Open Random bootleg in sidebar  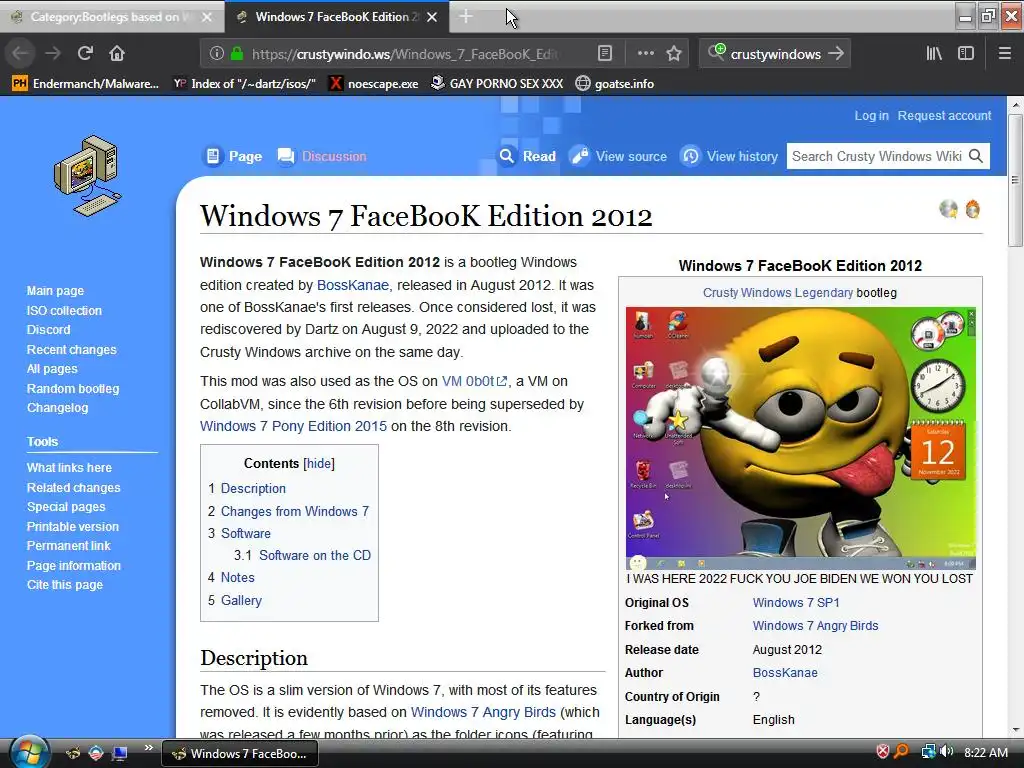pyautogui.click(x=72, y=389)
